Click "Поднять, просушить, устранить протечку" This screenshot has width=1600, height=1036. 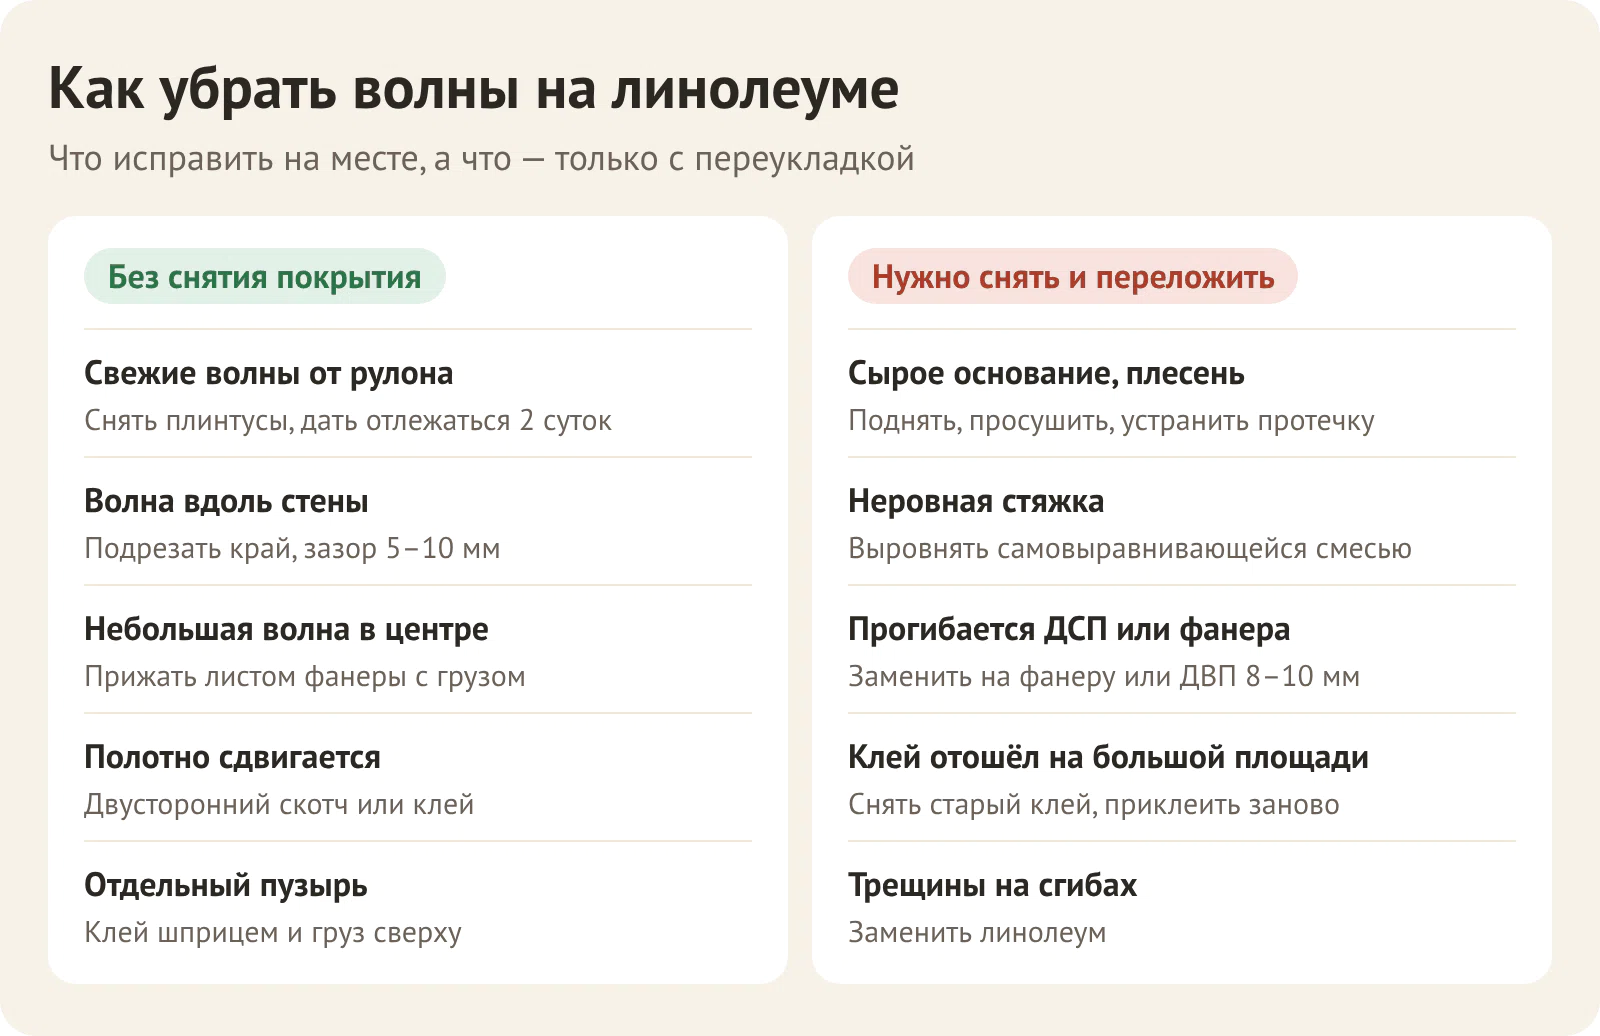tap(1111, 421)
